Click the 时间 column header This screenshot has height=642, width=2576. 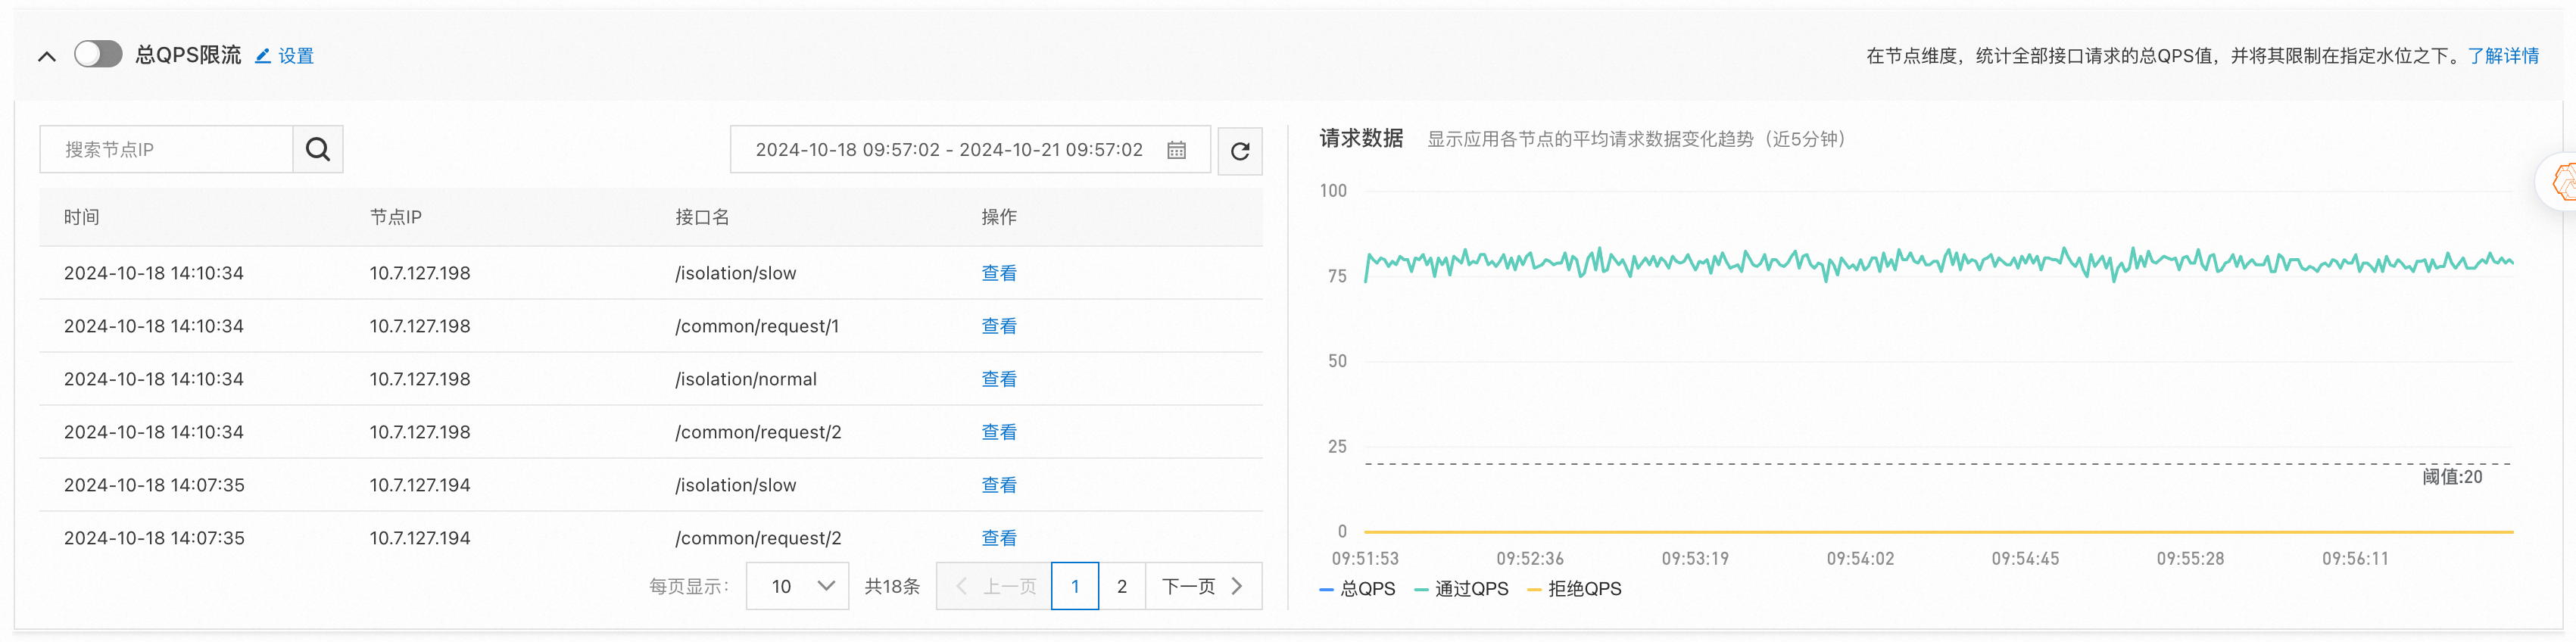click(x=82, y=217)
